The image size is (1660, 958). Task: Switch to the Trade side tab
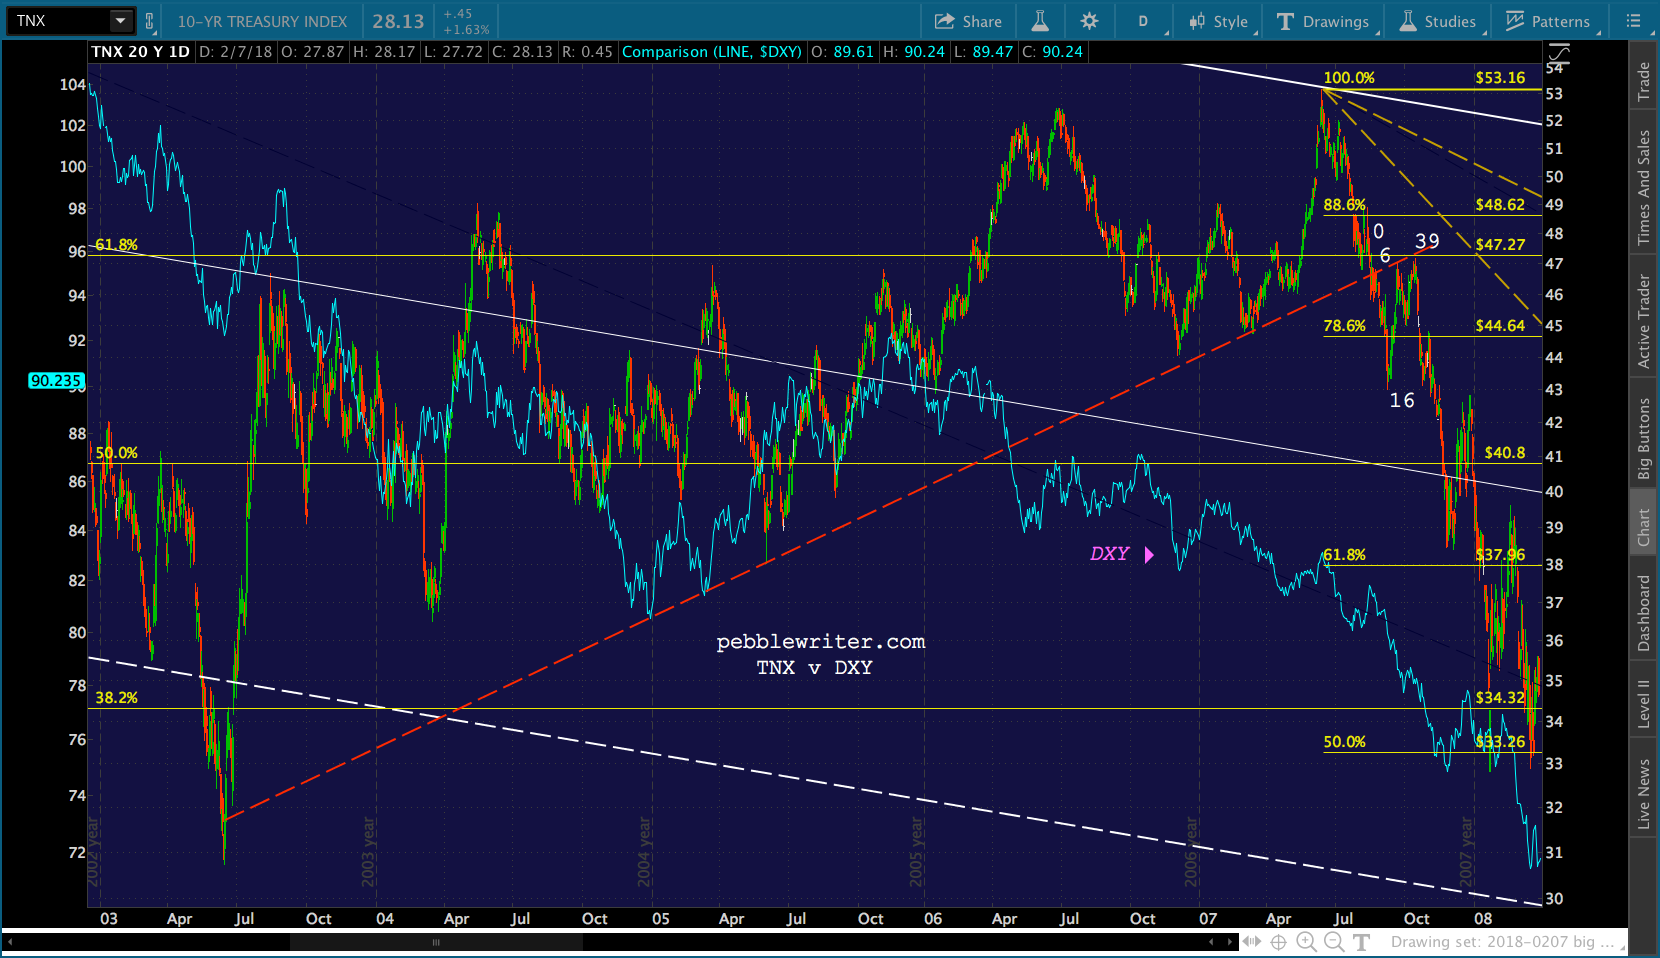click(1643, 82)
